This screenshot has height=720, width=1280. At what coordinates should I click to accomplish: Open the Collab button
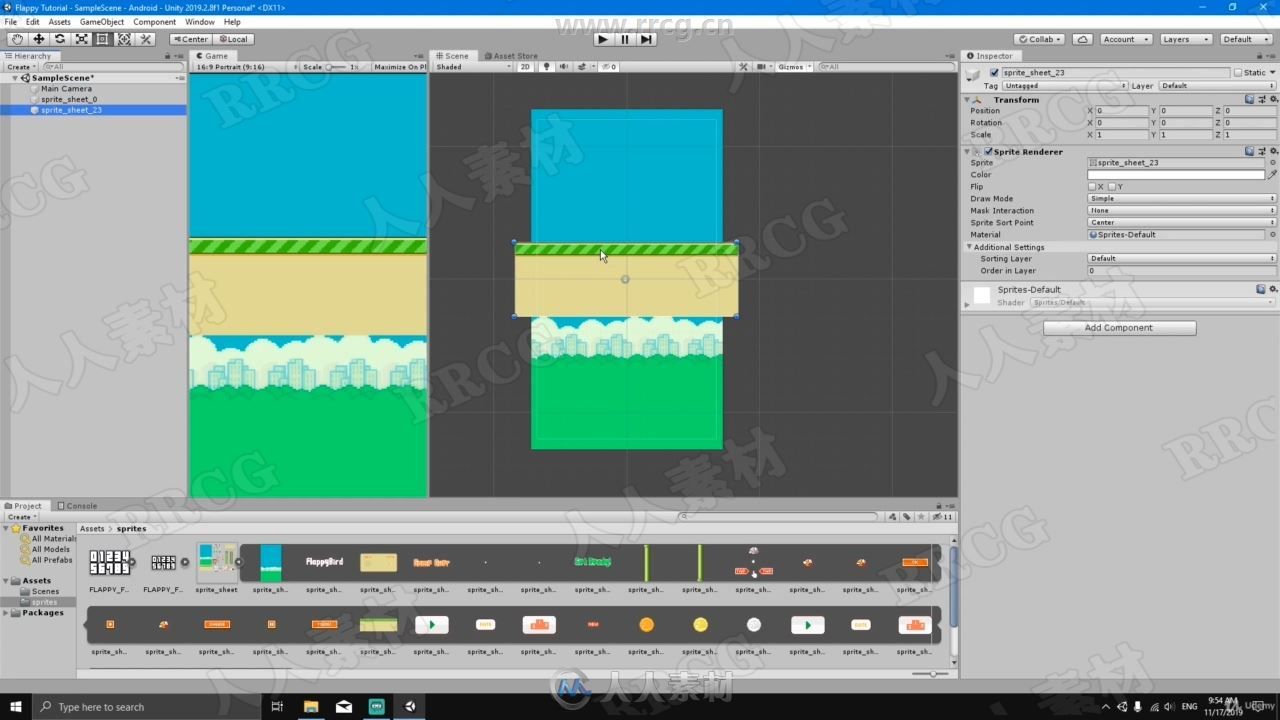pos(1041,39)
